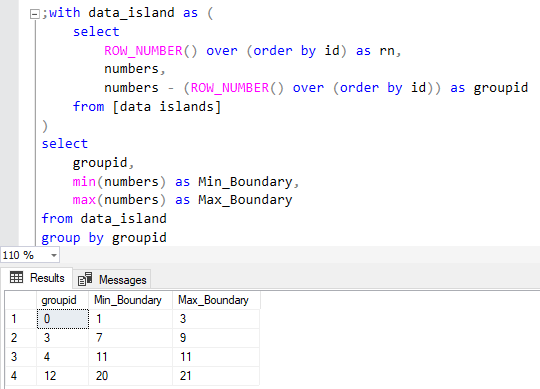The image size is (540, 389).
Task: Click groupid cell with value 12
Action: (x=63, y=376)
